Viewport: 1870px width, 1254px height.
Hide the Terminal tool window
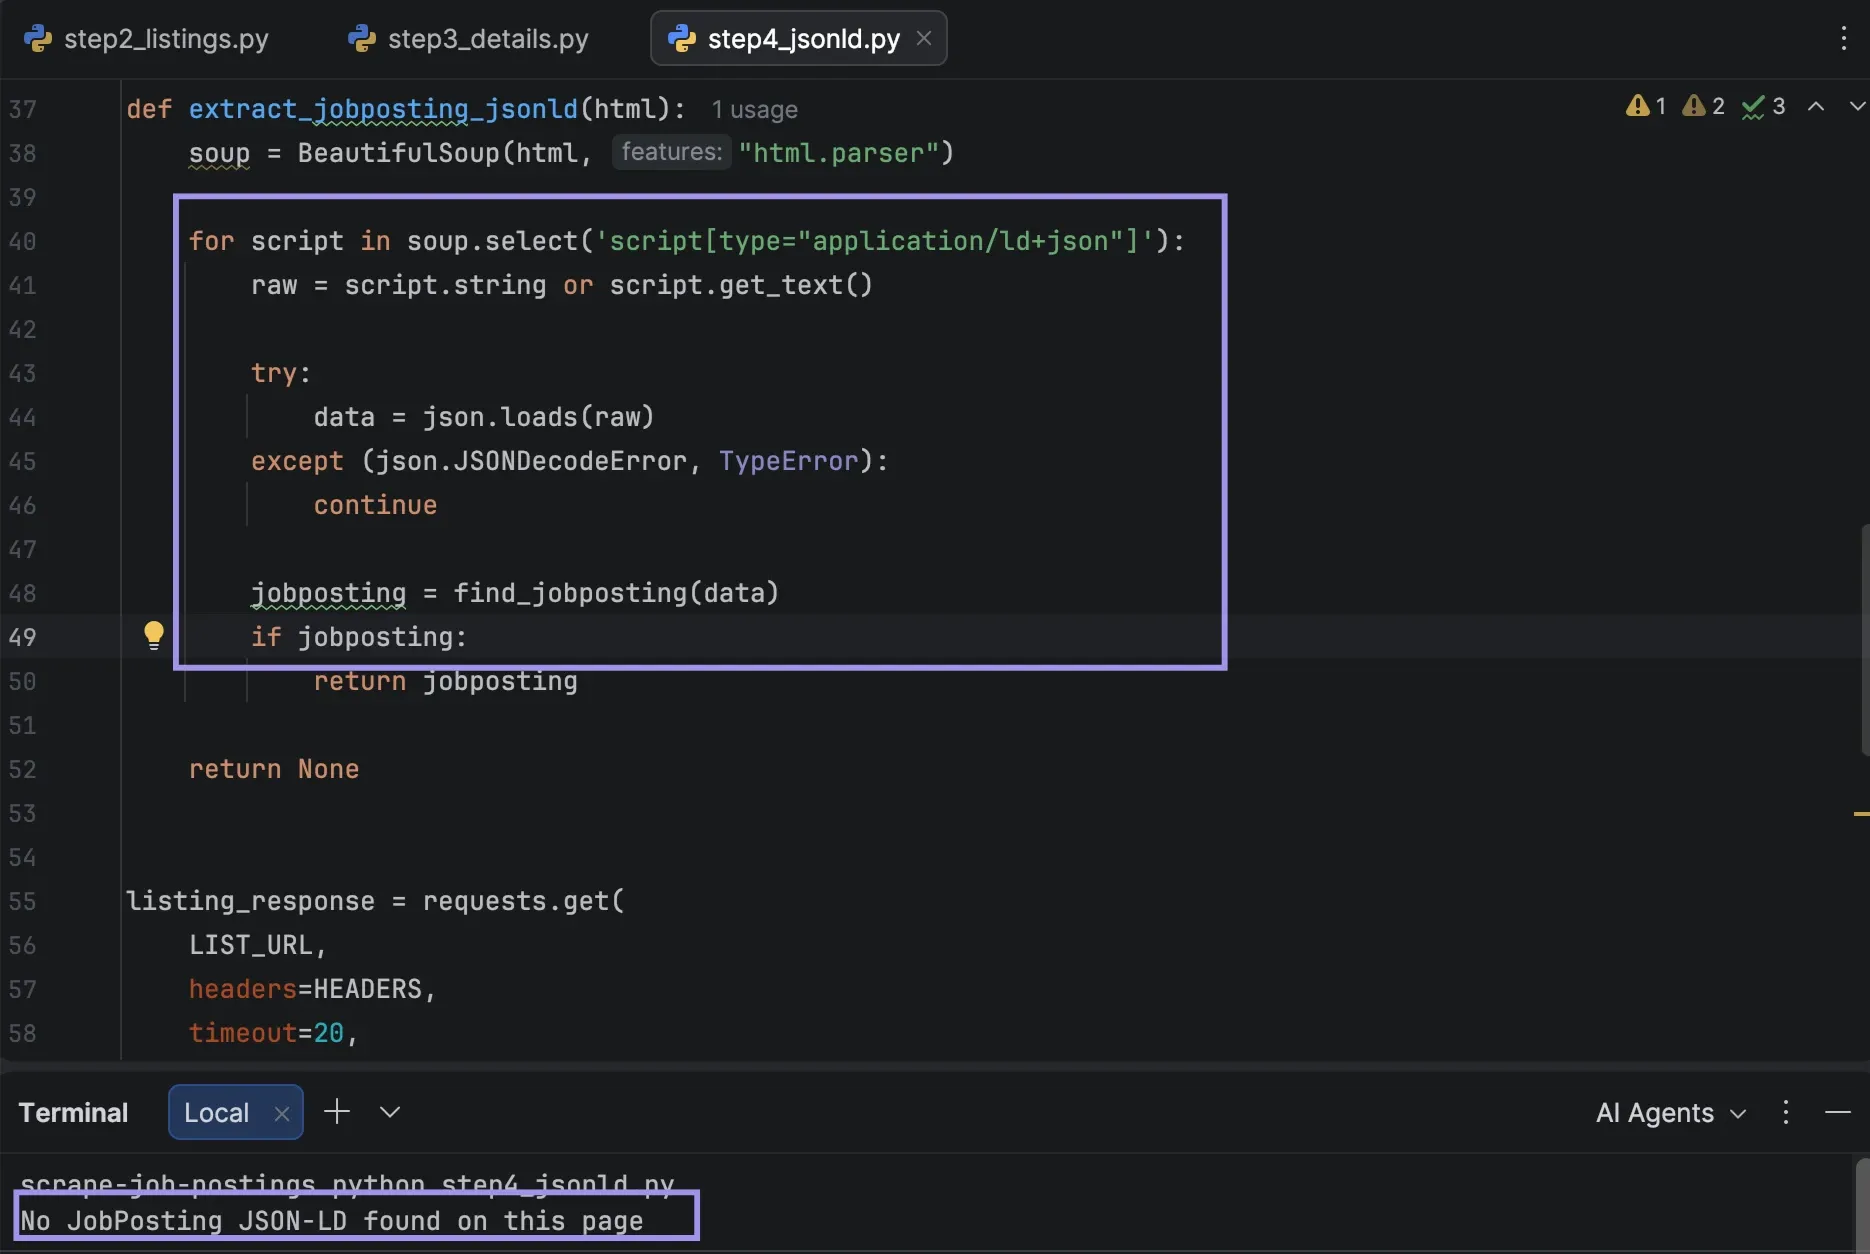tap(1838, 1112)
